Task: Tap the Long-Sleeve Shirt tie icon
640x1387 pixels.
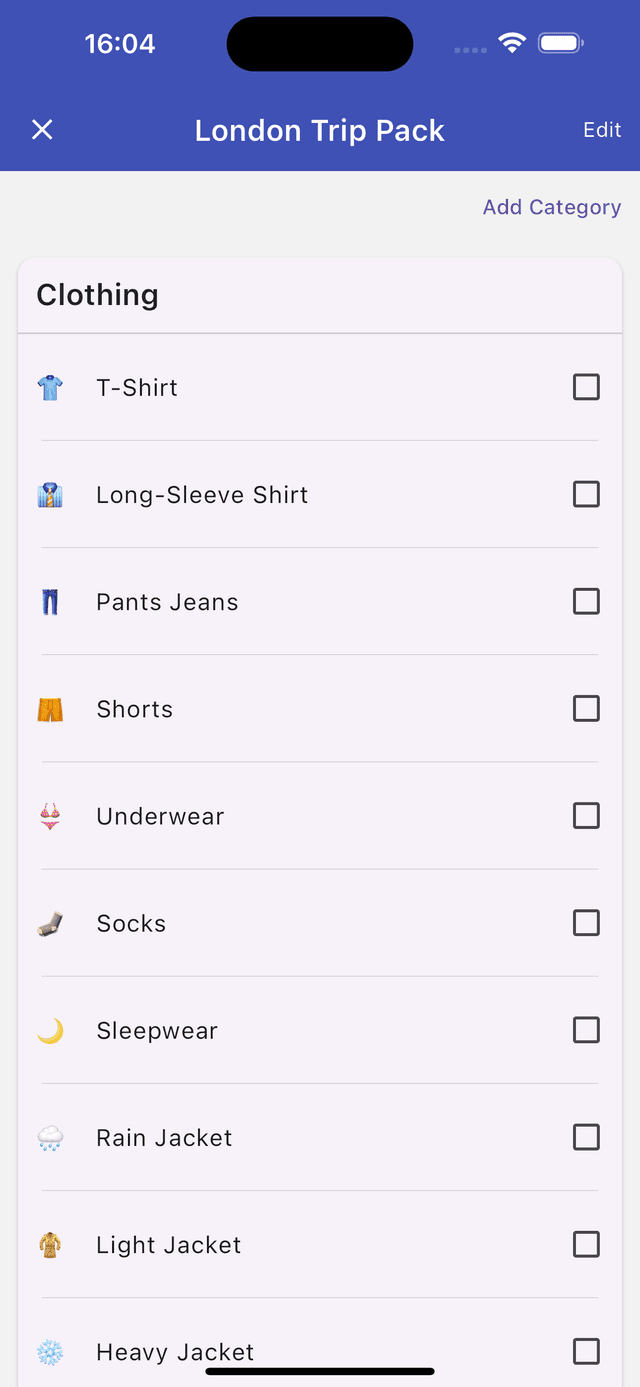Action: (50, 495)
